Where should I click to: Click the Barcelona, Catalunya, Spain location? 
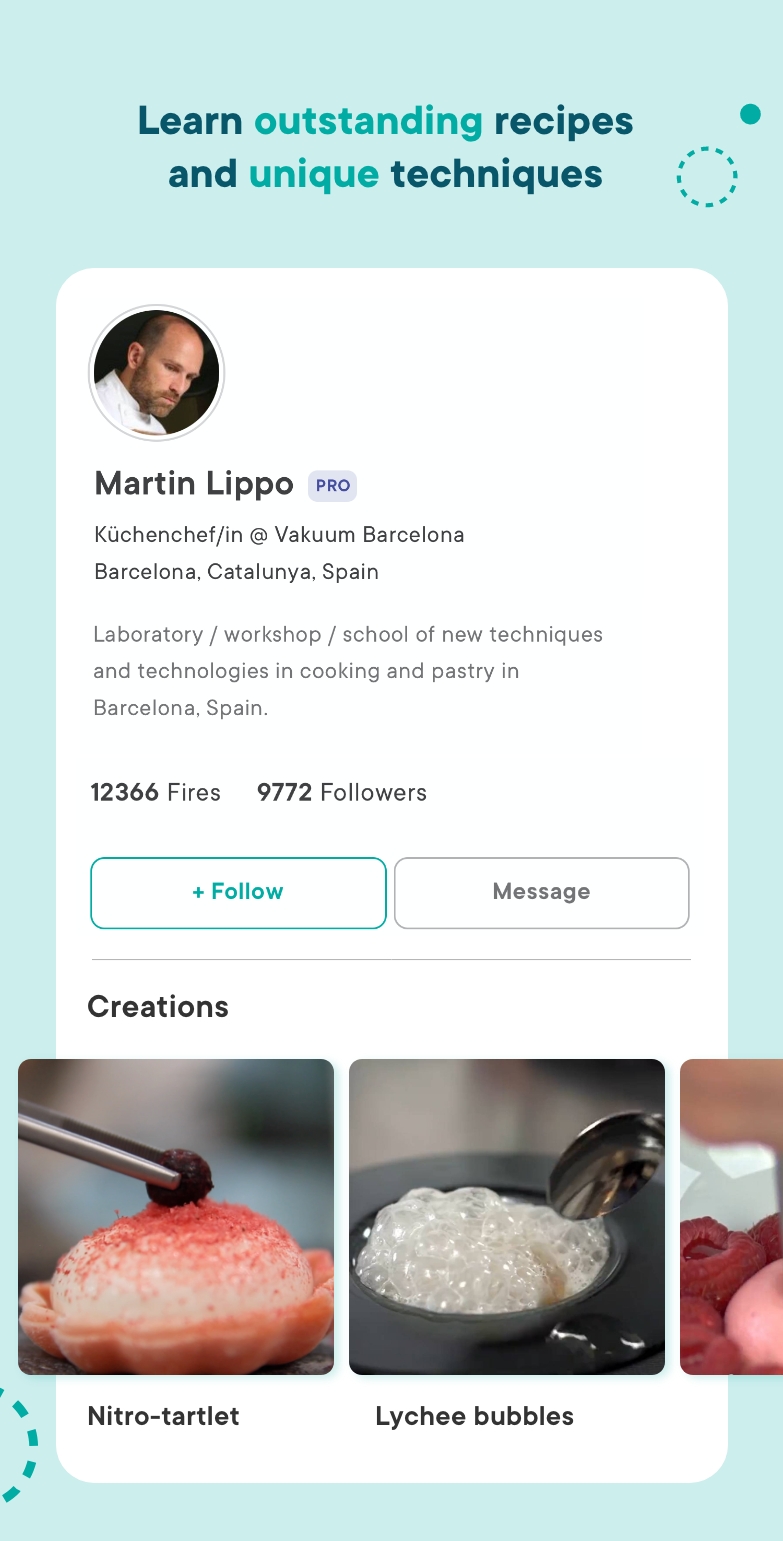pos(236,572)
